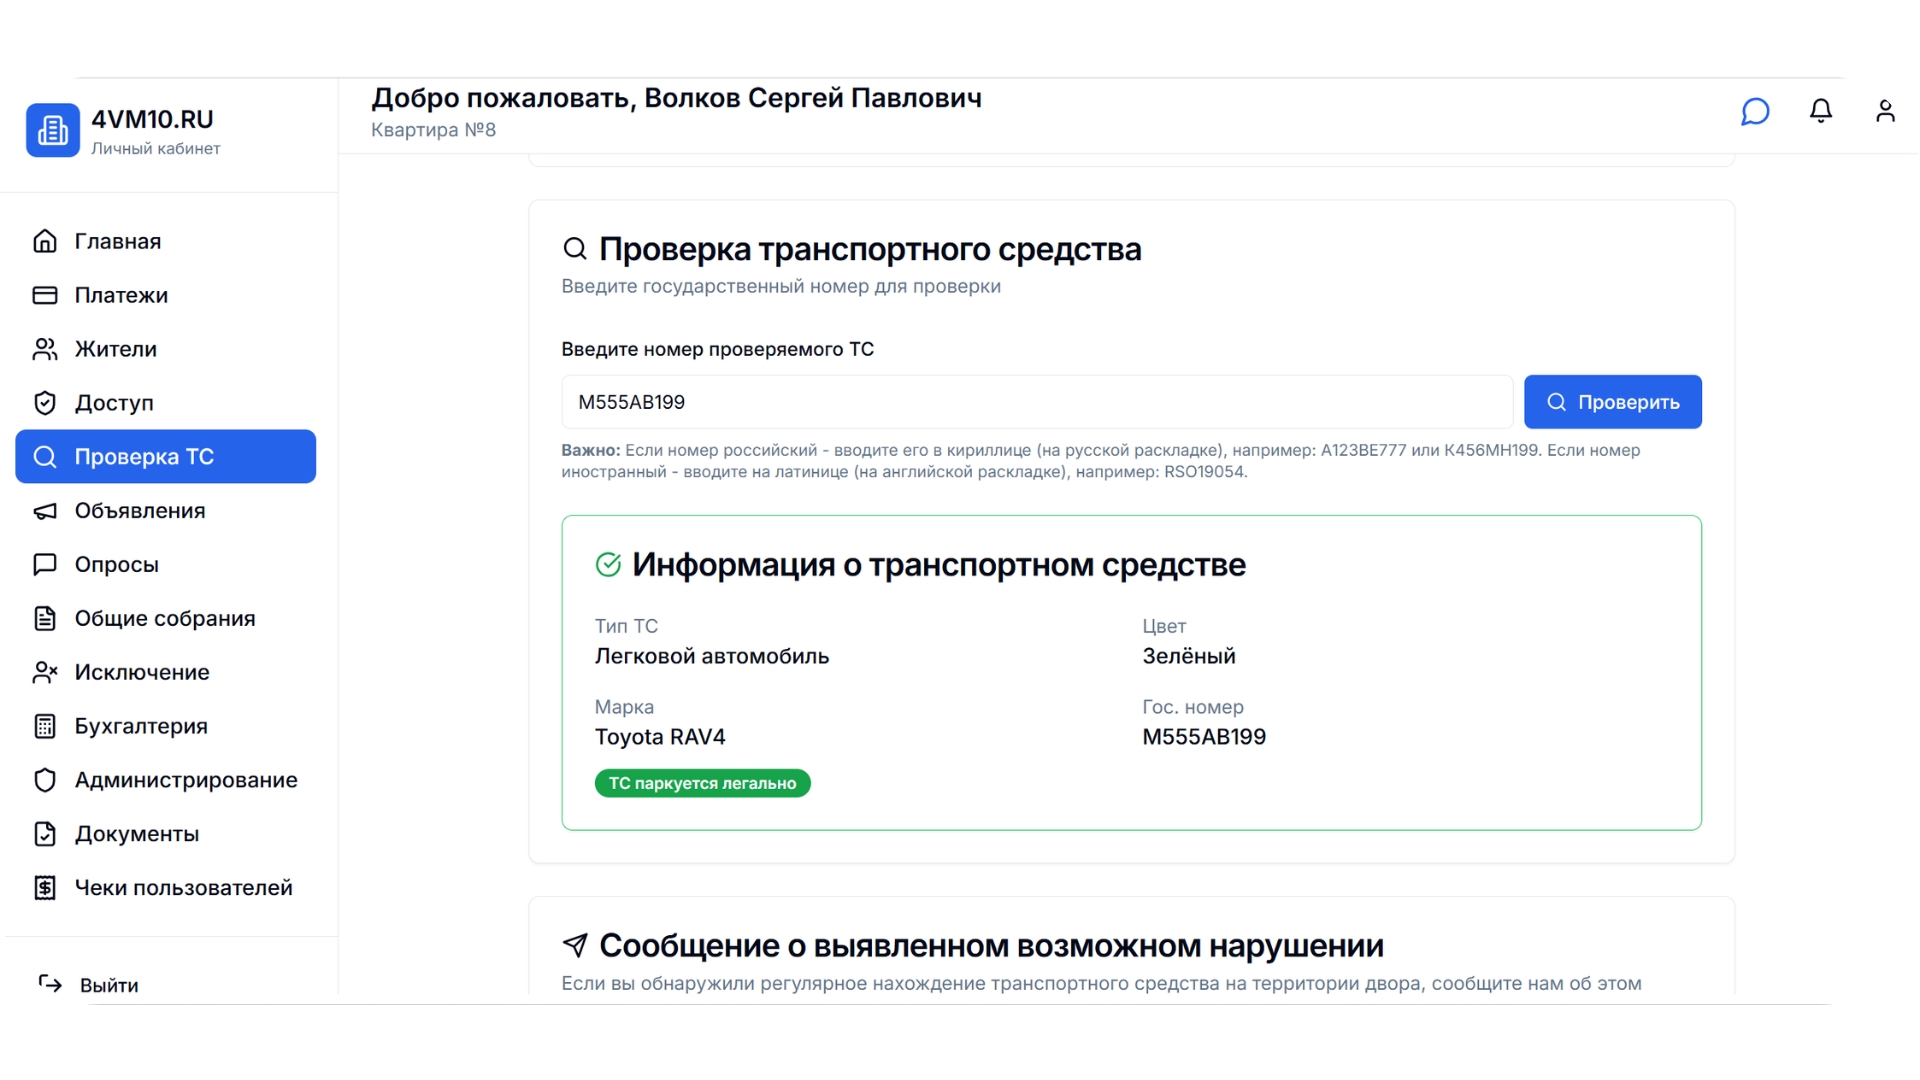Click the 4VM10.RU logo icon

click(x=52, y=129)
